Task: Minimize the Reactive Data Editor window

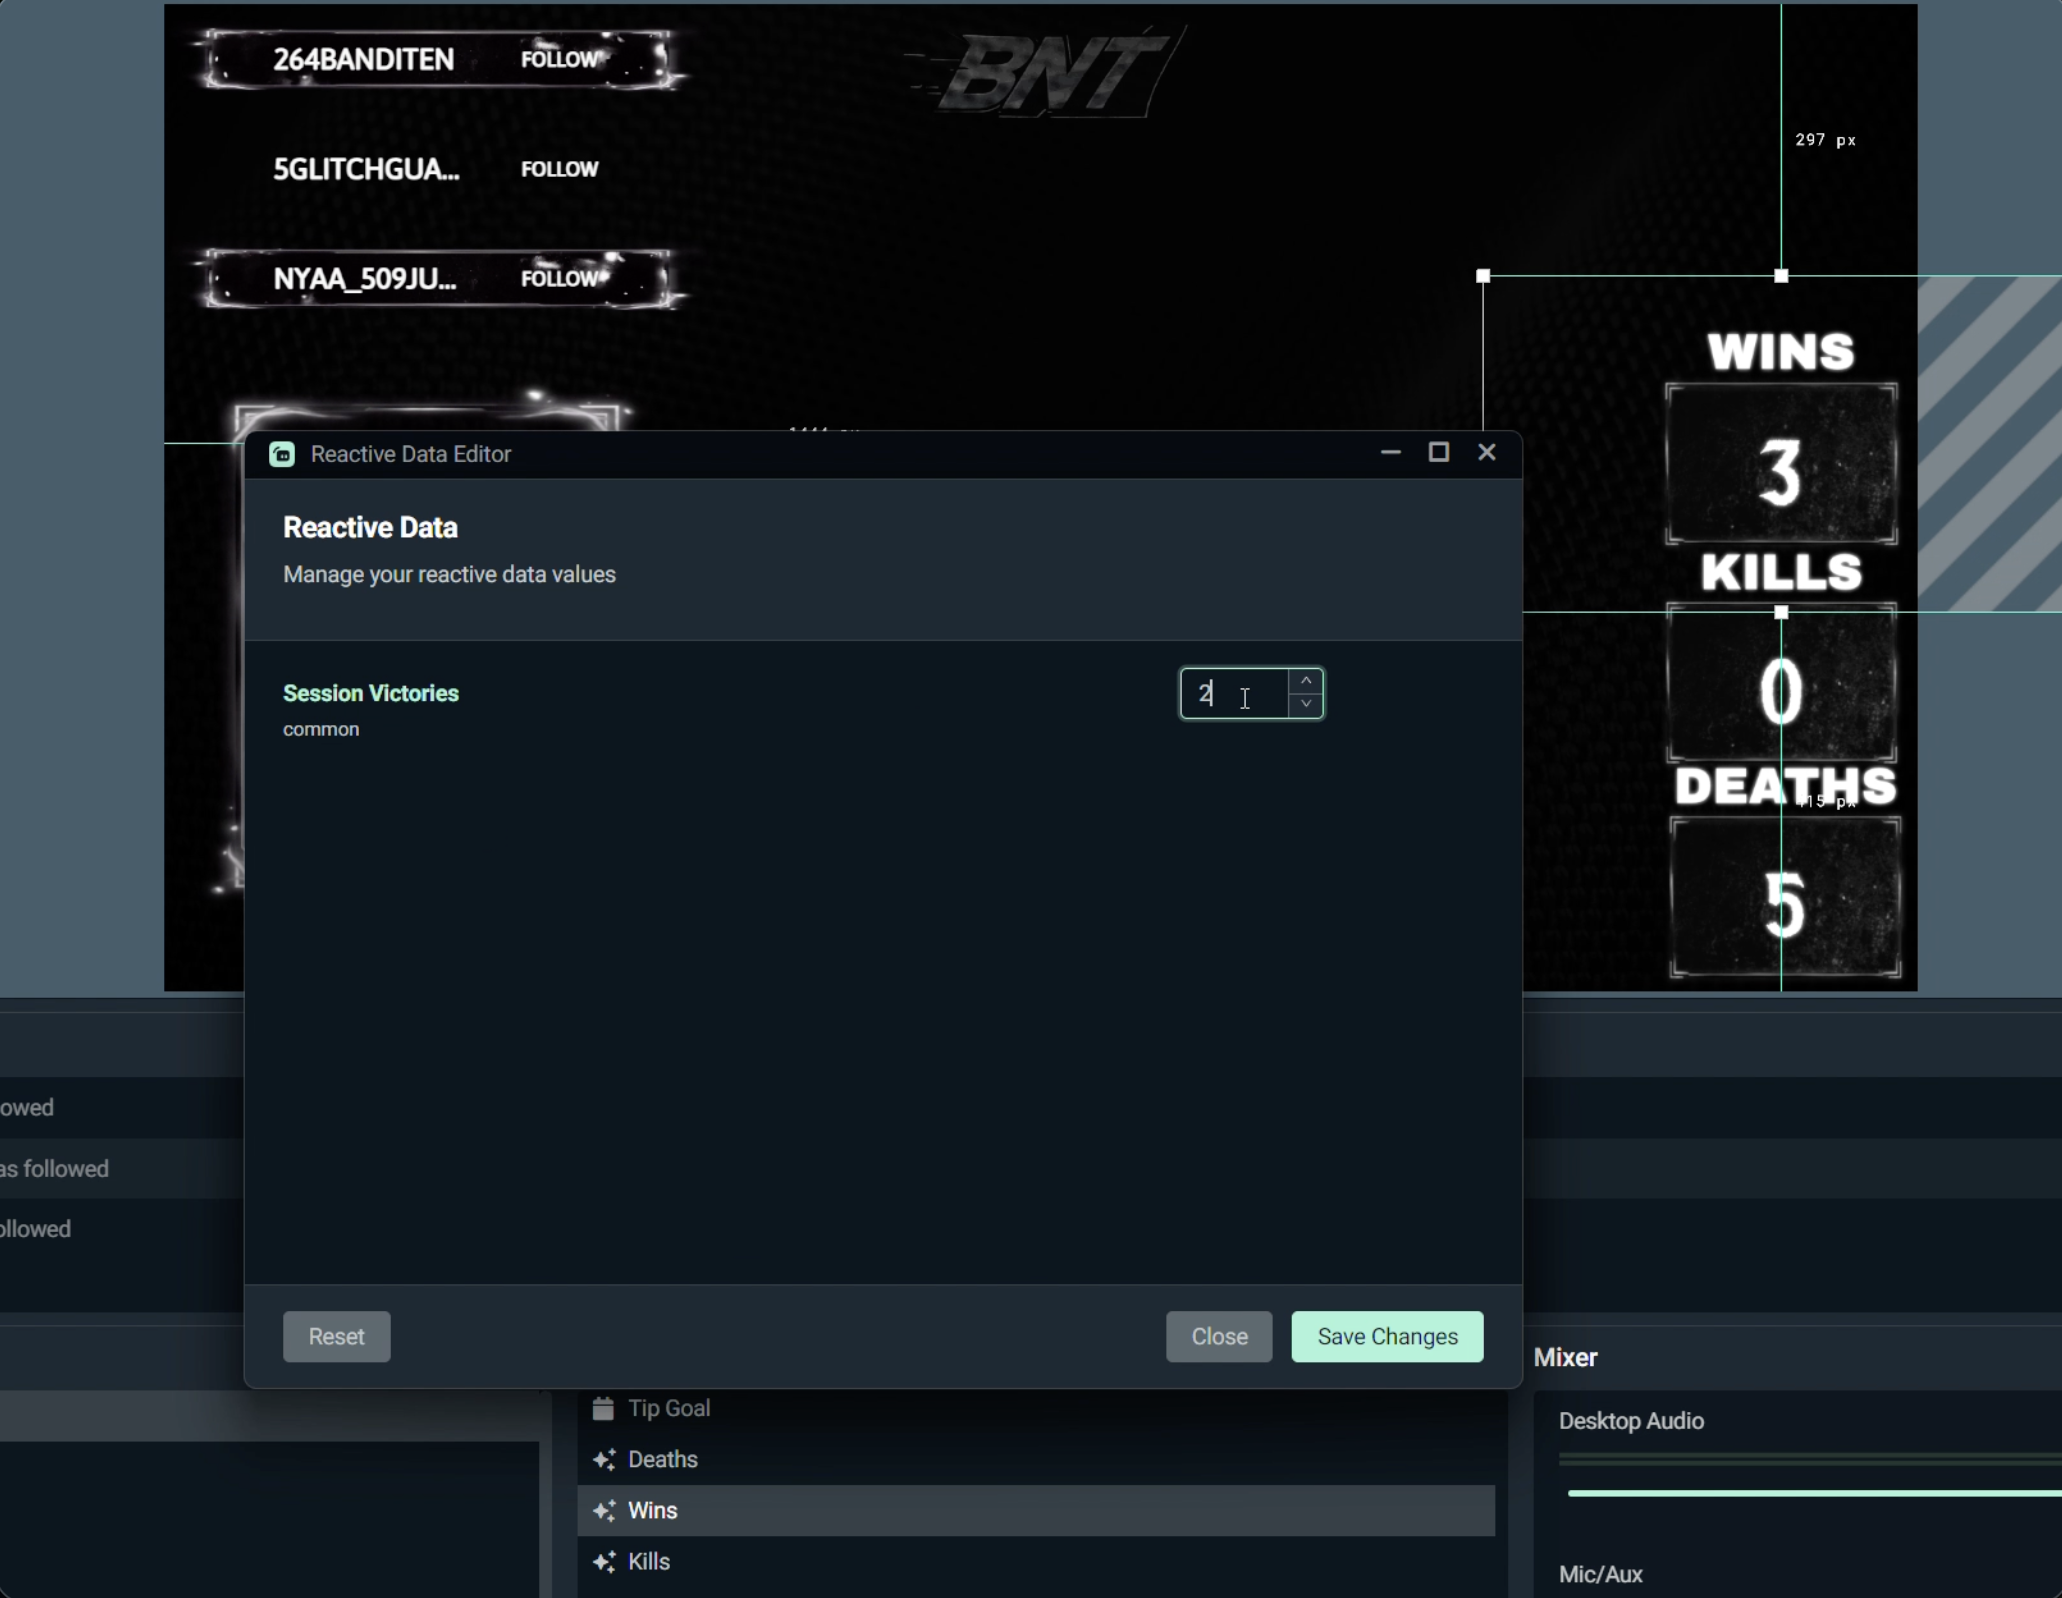Action: 1390,453
